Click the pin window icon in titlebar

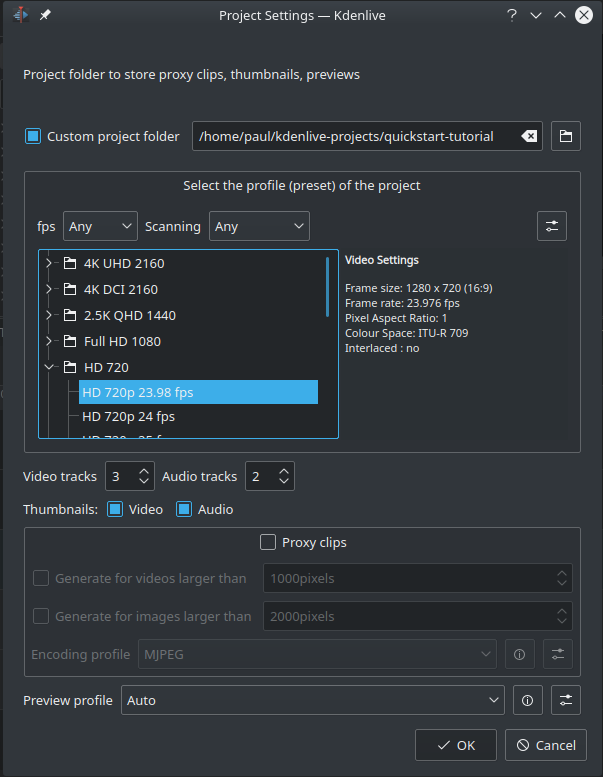[x=45, y=15]
